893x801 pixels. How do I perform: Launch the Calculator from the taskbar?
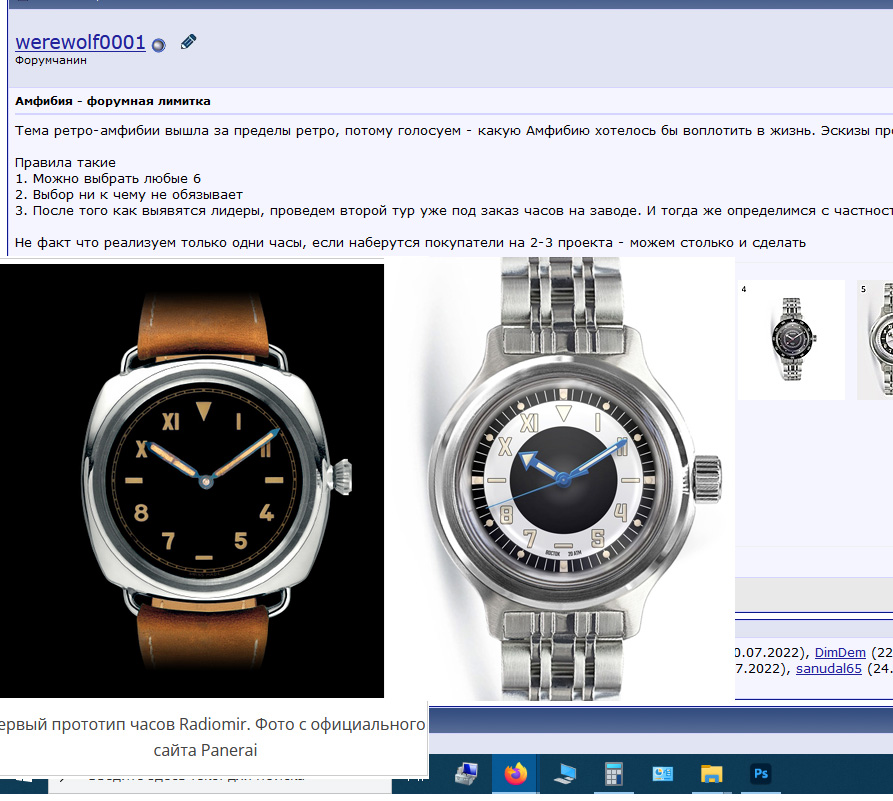614,774
